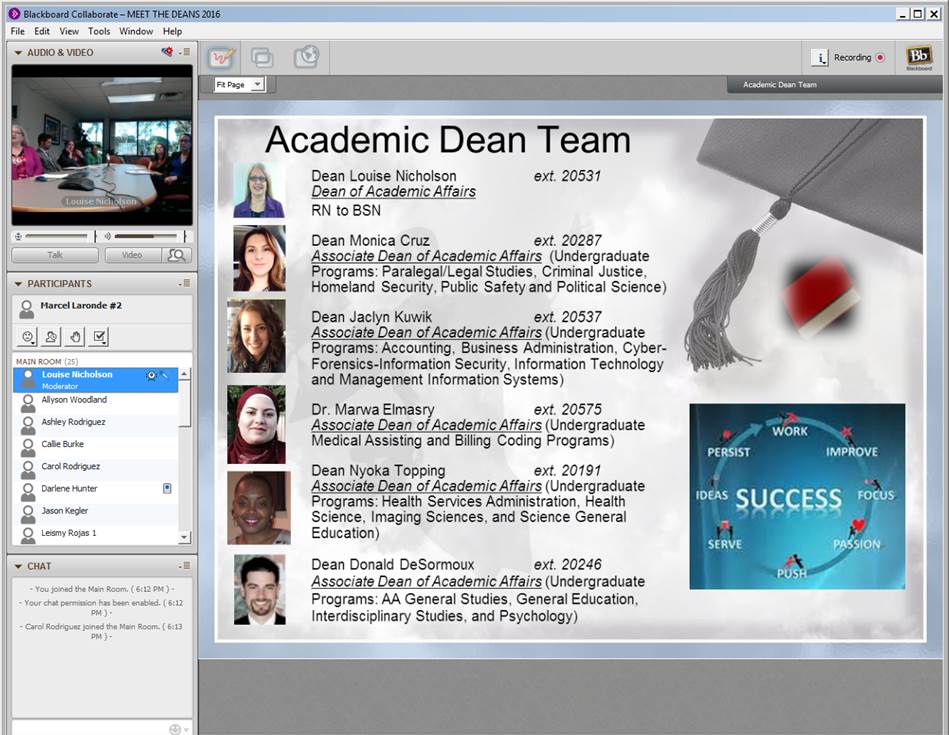Switch to Application Sharing mode icon

click(261, 58)
